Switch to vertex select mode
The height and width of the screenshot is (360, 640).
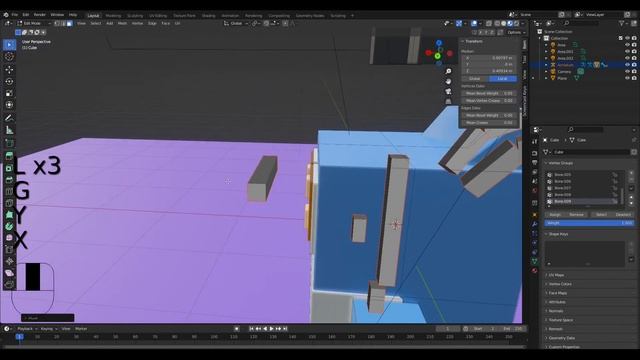click(x=57, y=23)
